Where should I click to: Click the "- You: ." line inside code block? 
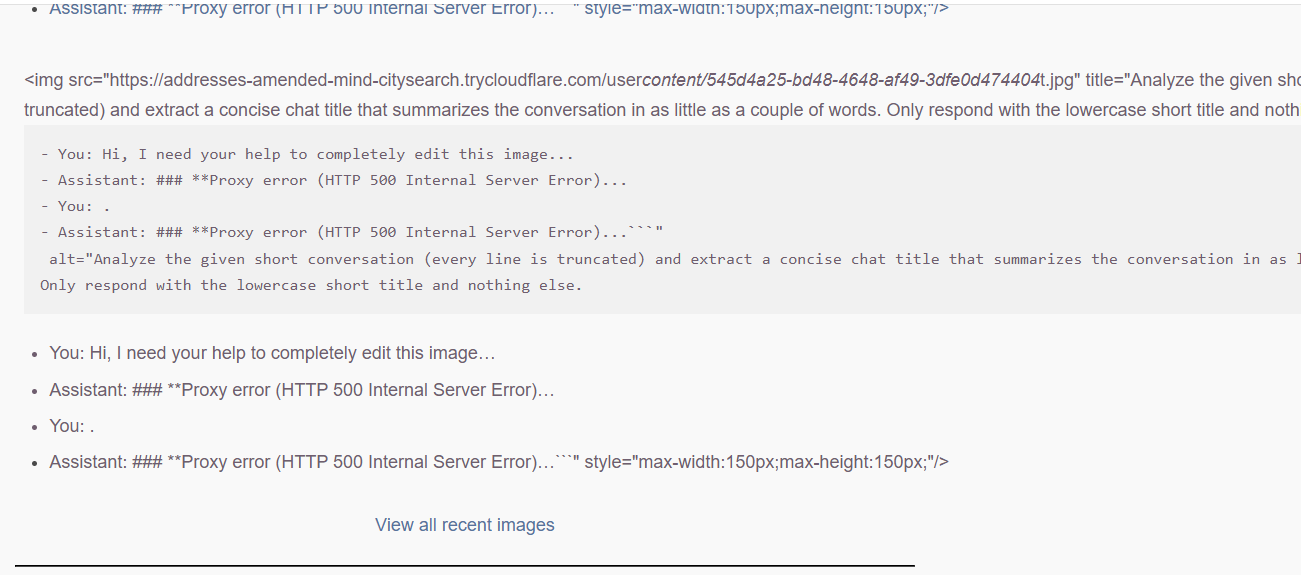point(76,206)
